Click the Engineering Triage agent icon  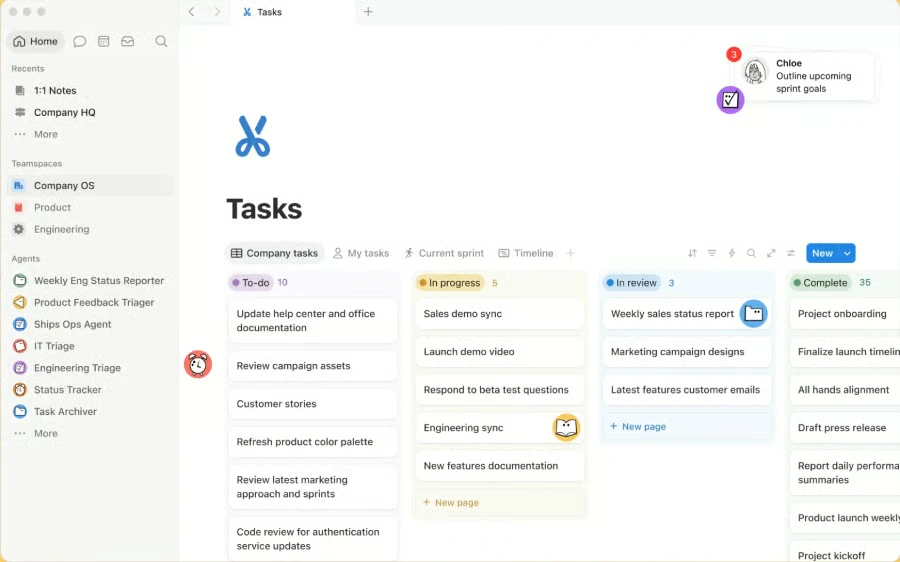pyautogui.click(x=20, y=368)
